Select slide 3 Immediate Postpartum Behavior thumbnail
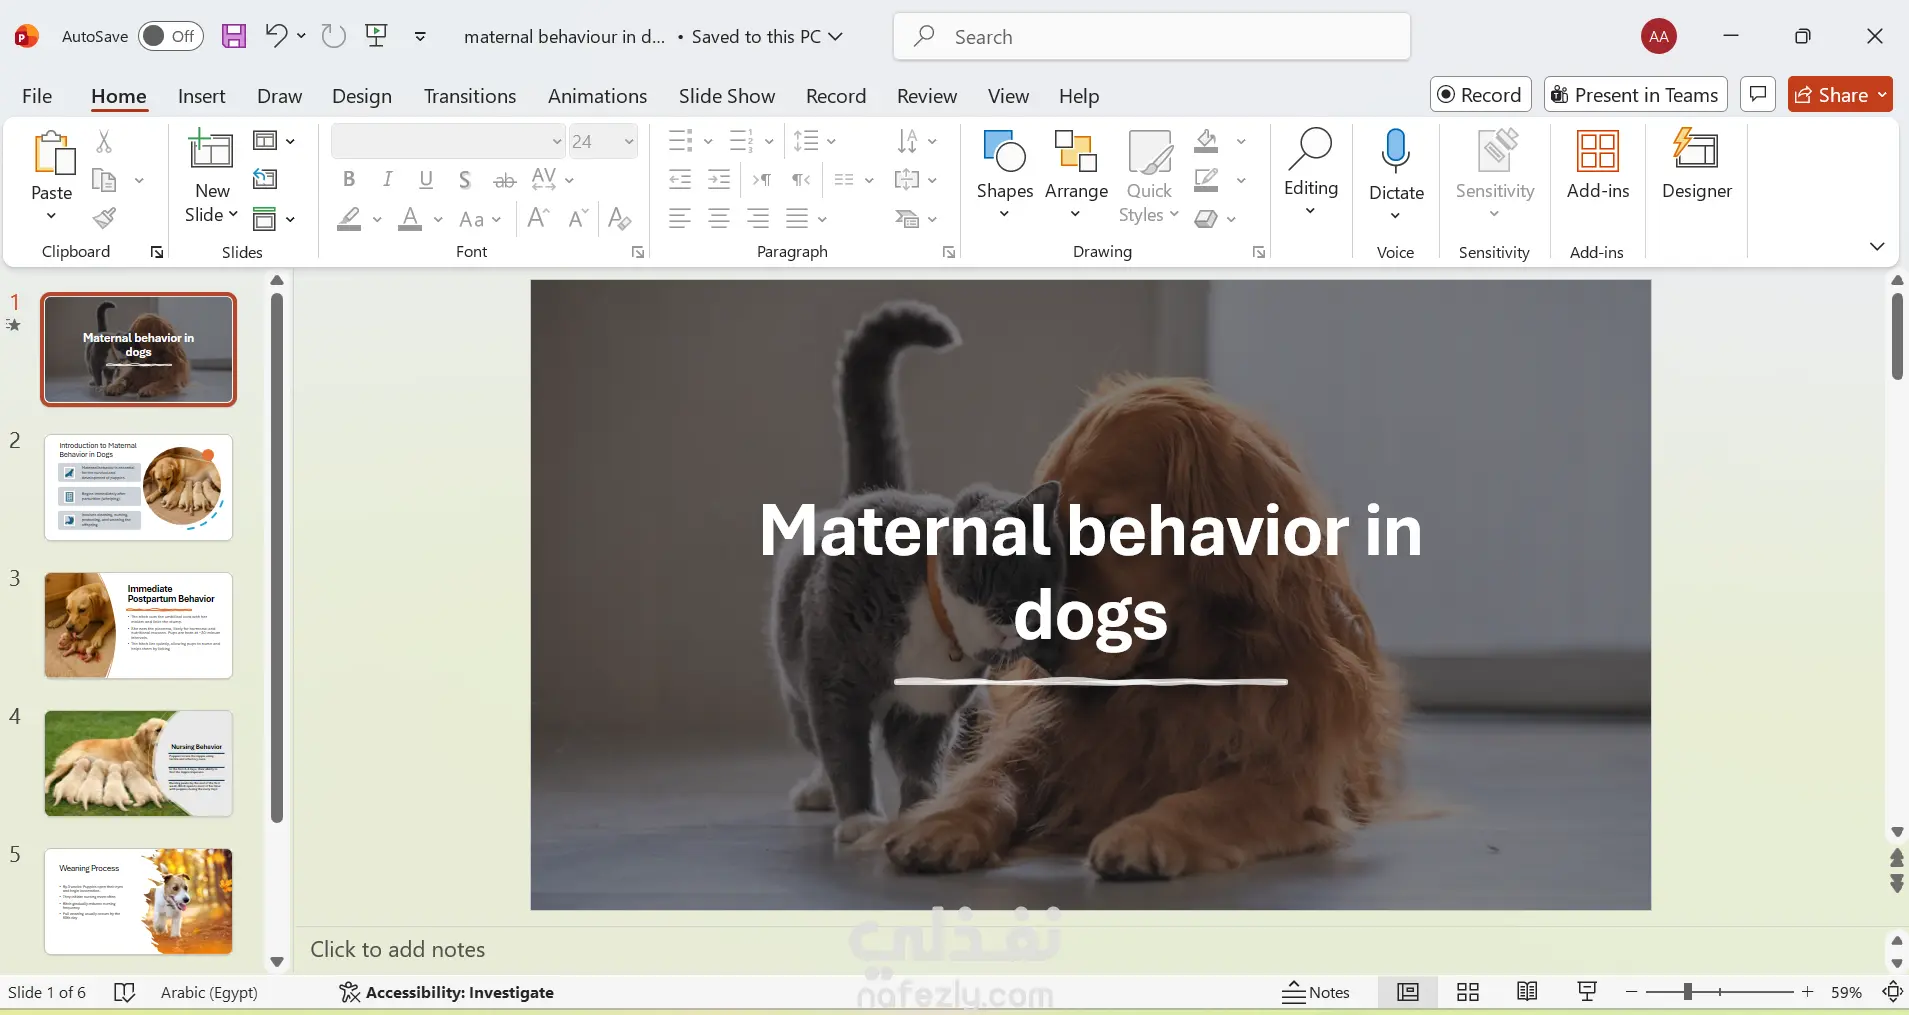The image size is (1909, 1015). pyautogui.click(x=138, y=625)
